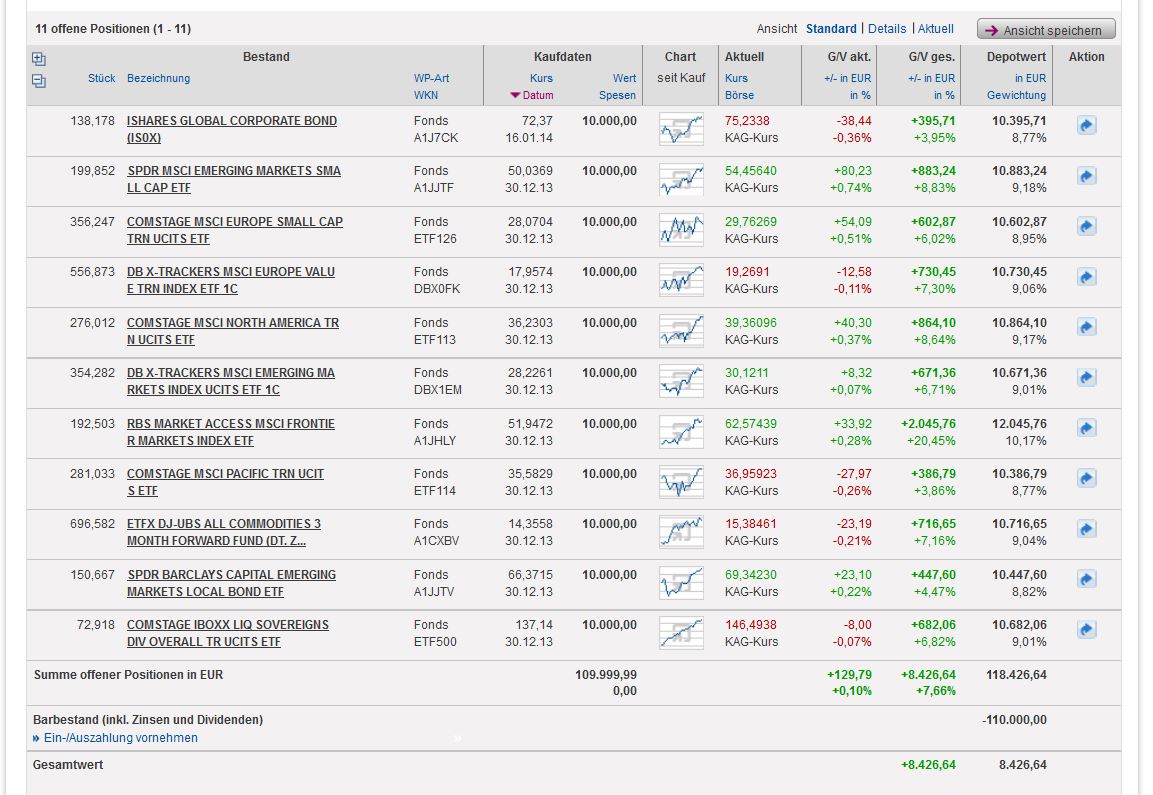
Task: Click action icon for SPDR Barclays Emerging Bond
Action: [1086, 579]
